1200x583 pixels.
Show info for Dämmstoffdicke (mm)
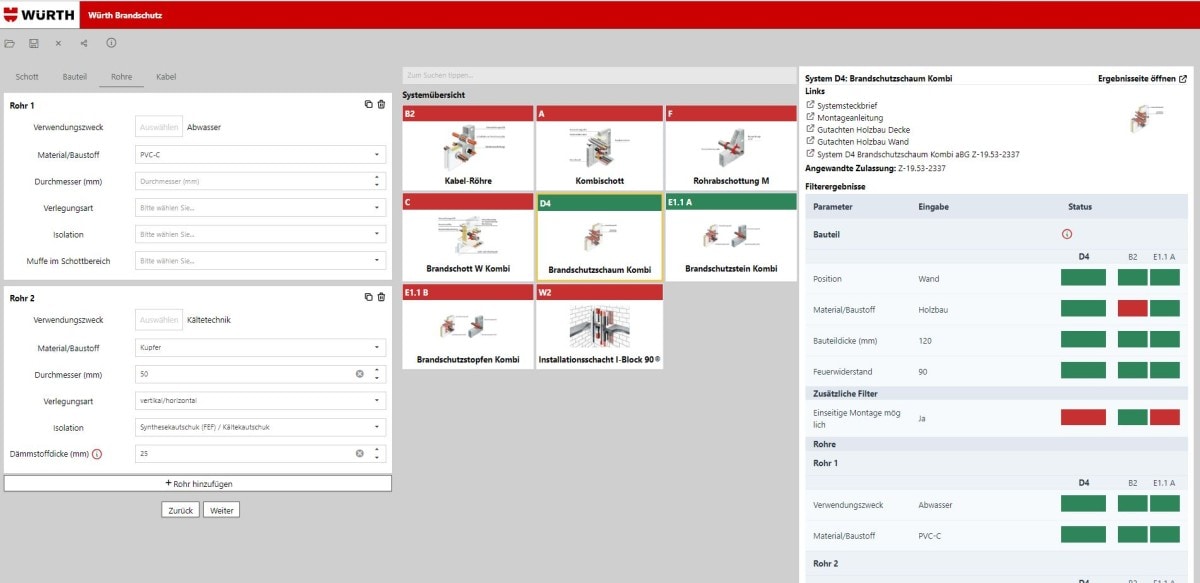(97, 454)
